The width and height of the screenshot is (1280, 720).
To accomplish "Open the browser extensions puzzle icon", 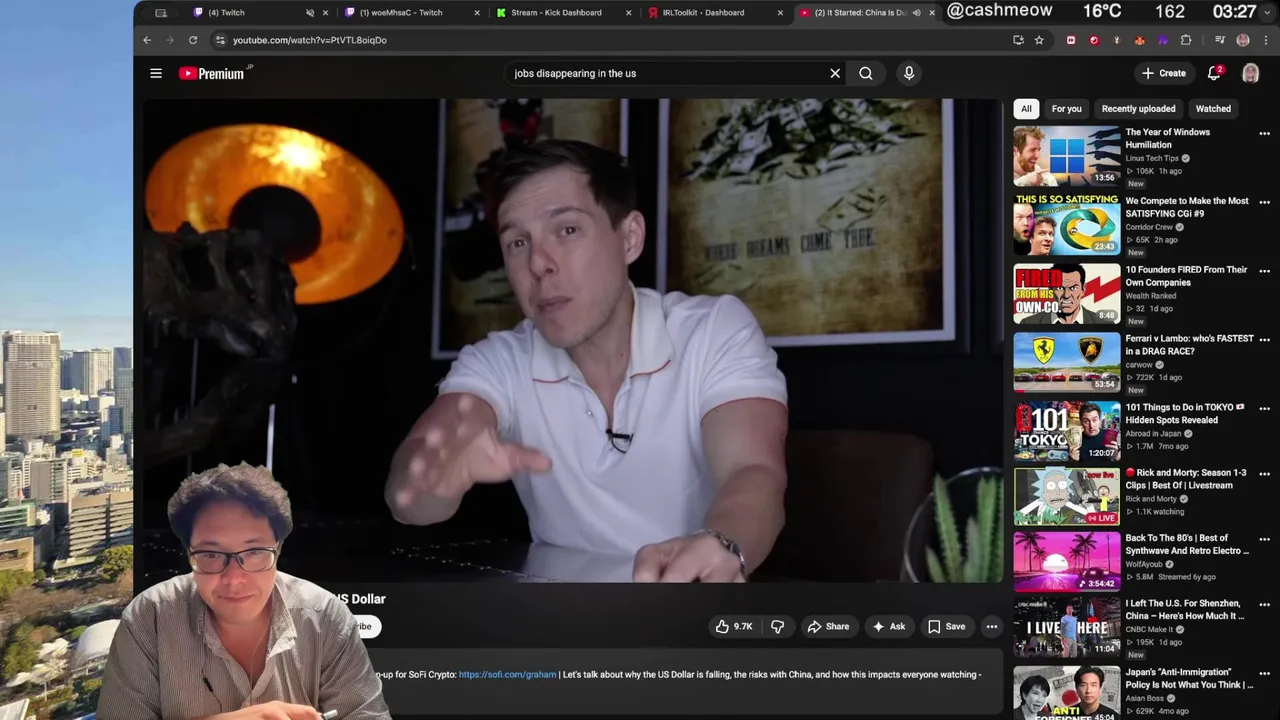I will 1186,40.
